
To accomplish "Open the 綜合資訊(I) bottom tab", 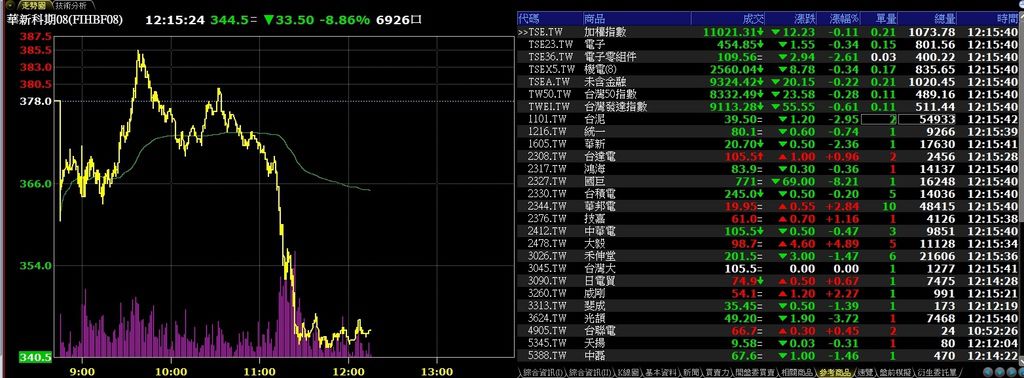I will click(542, 373).
